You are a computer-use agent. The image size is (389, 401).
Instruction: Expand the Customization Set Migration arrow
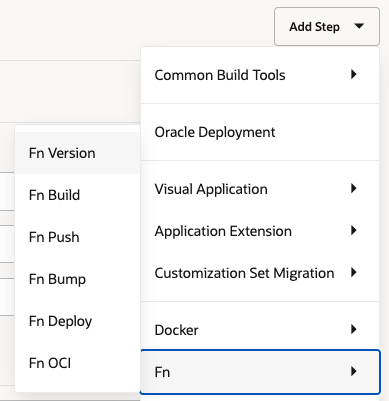[354, 272]
